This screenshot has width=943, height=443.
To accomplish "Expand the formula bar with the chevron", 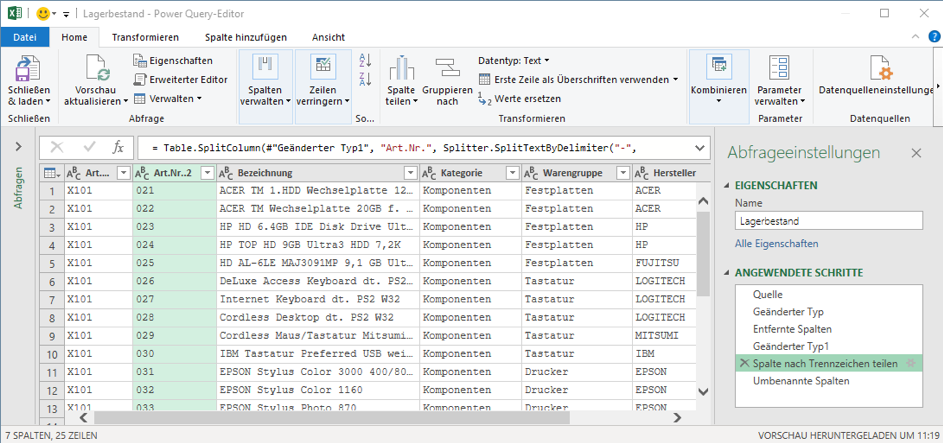I will [x=699, y=148].
